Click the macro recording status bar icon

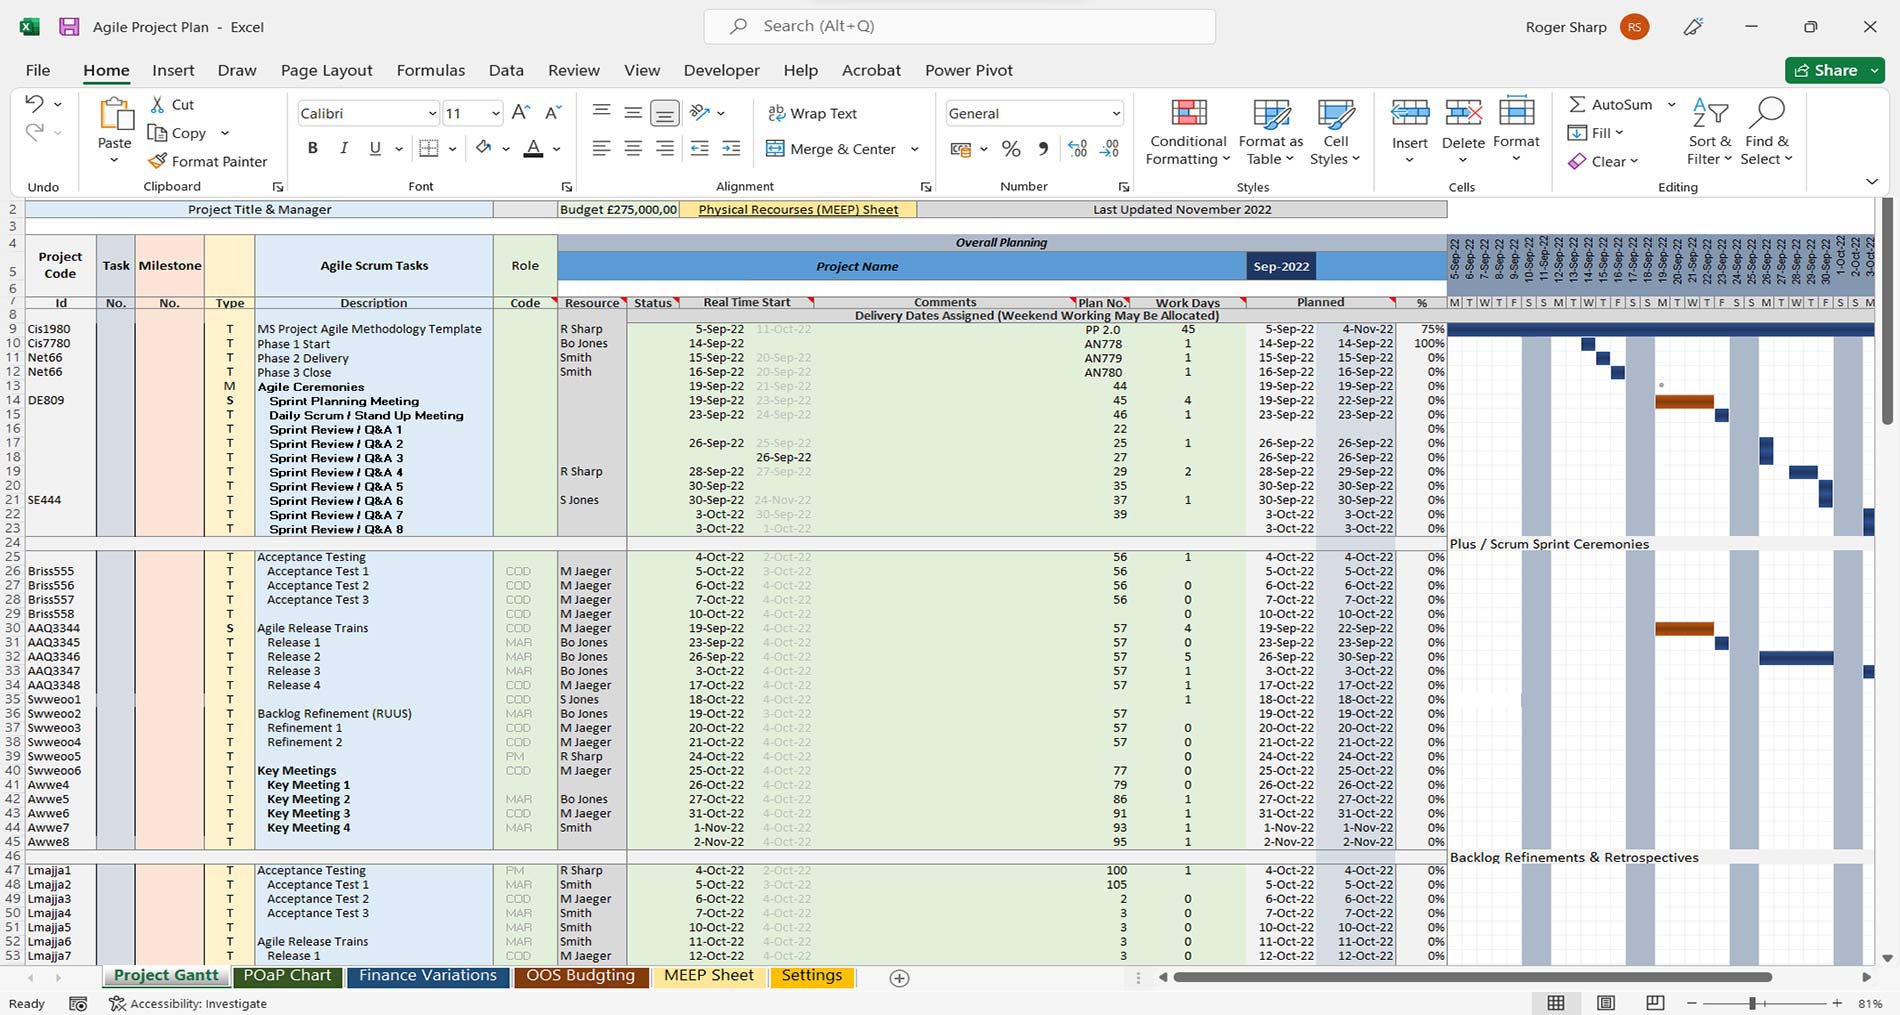coord(78,1003)
